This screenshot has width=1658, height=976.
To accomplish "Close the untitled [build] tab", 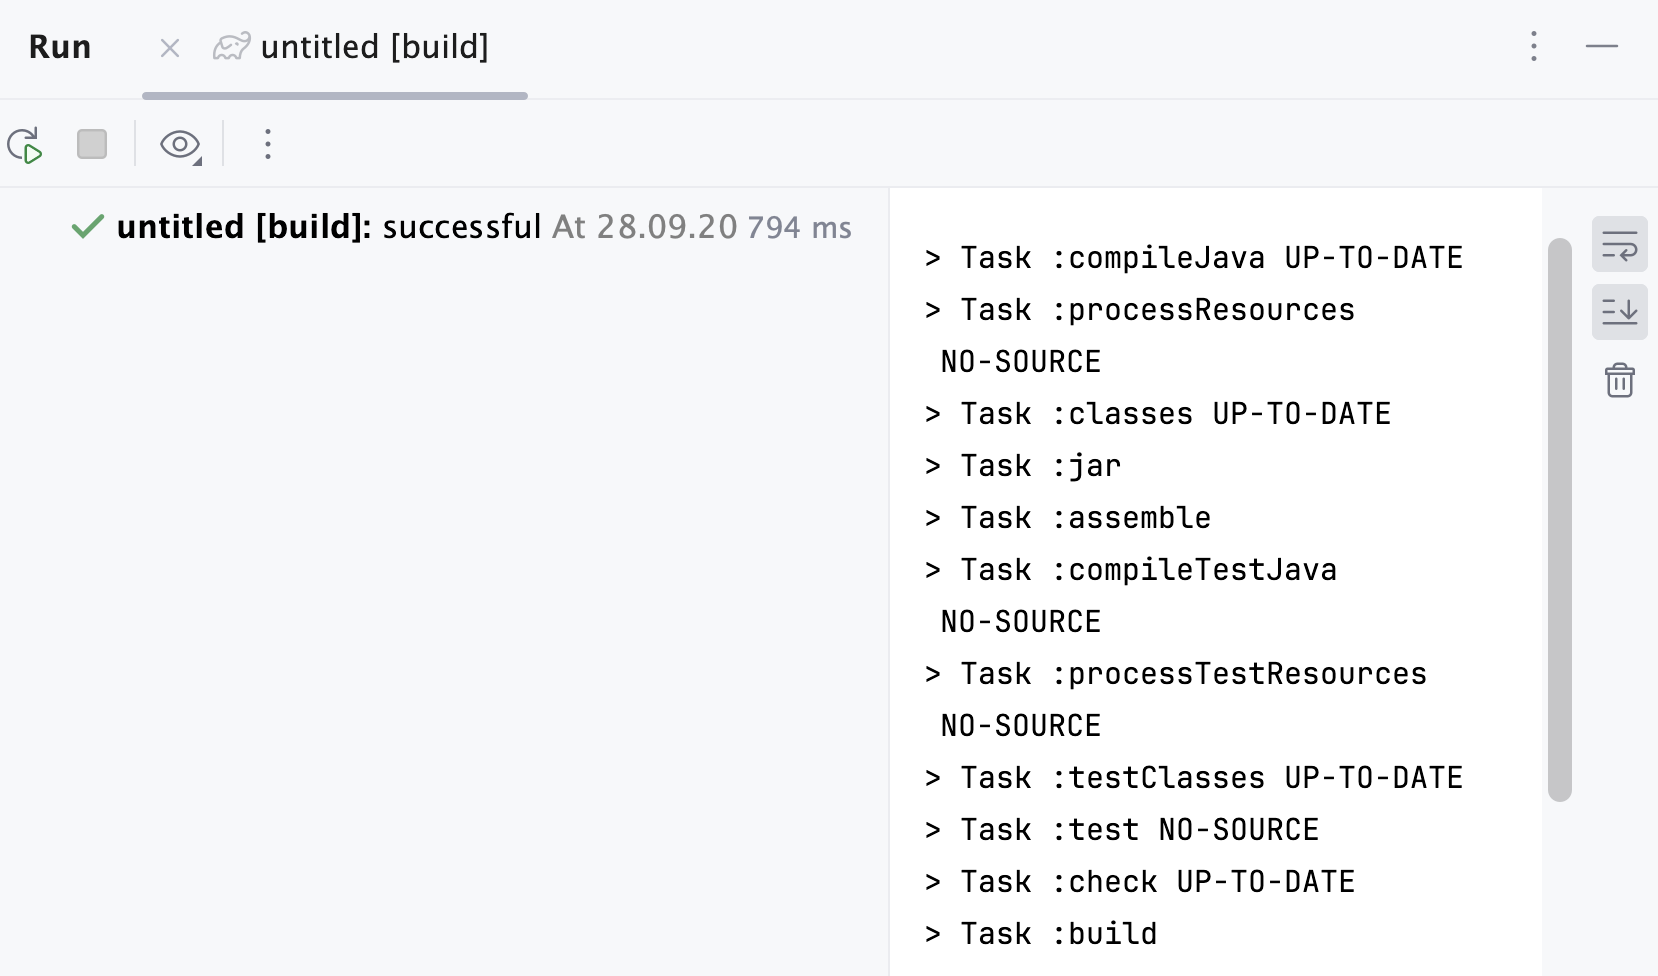I will 169,47.
